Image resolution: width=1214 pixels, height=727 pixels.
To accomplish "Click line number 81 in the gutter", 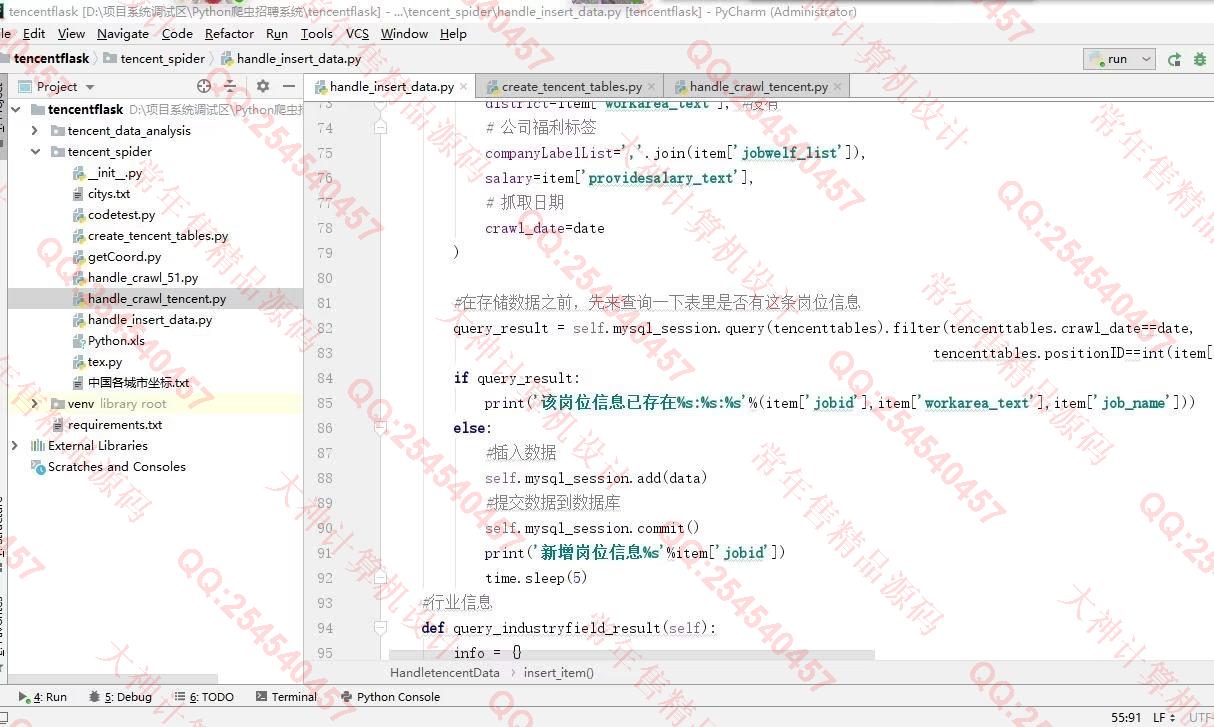I will [324, 303].
